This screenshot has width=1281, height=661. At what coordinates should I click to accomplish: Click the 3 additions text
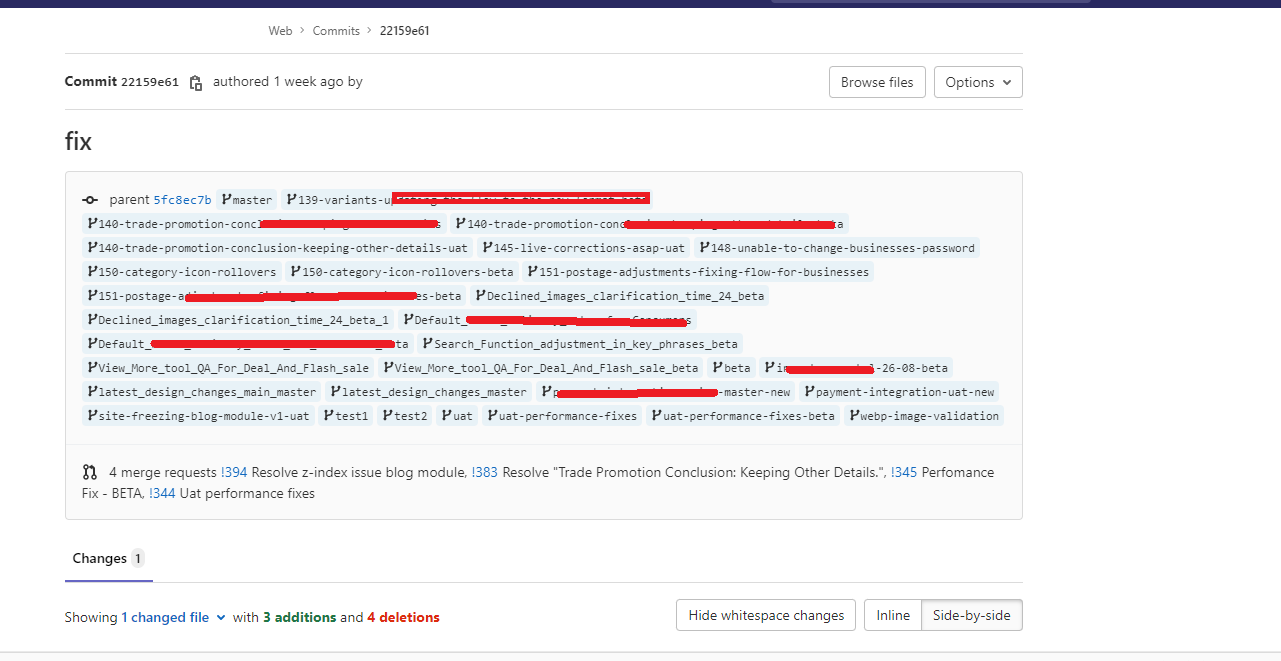coord(299,617)
